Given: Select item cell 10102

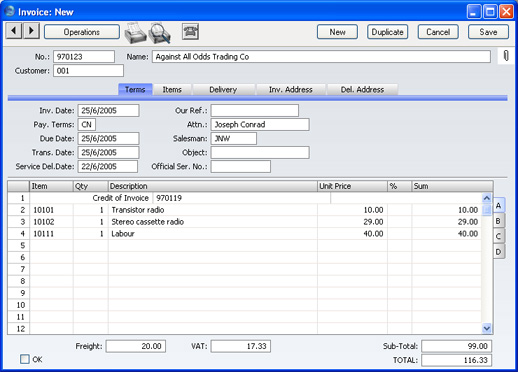Looking at the screenshot, I should [x=51, y=222].
